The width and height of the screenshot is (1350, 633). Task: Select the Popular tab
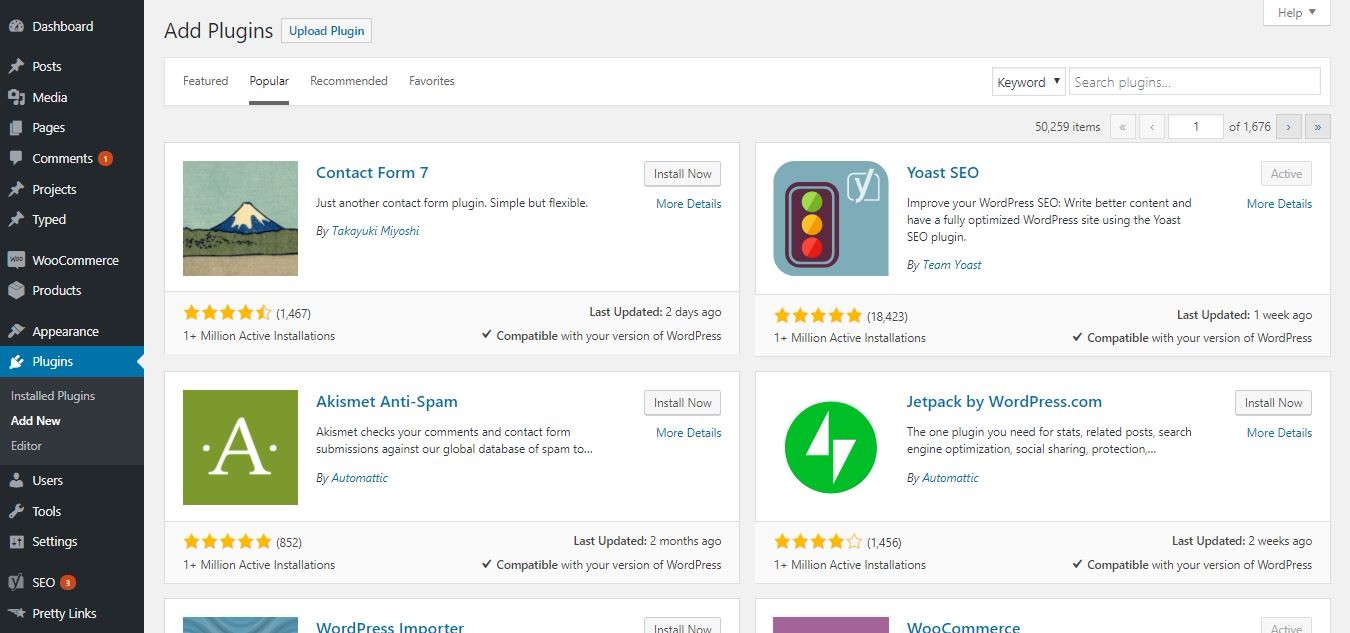click(x=269, y=81)
